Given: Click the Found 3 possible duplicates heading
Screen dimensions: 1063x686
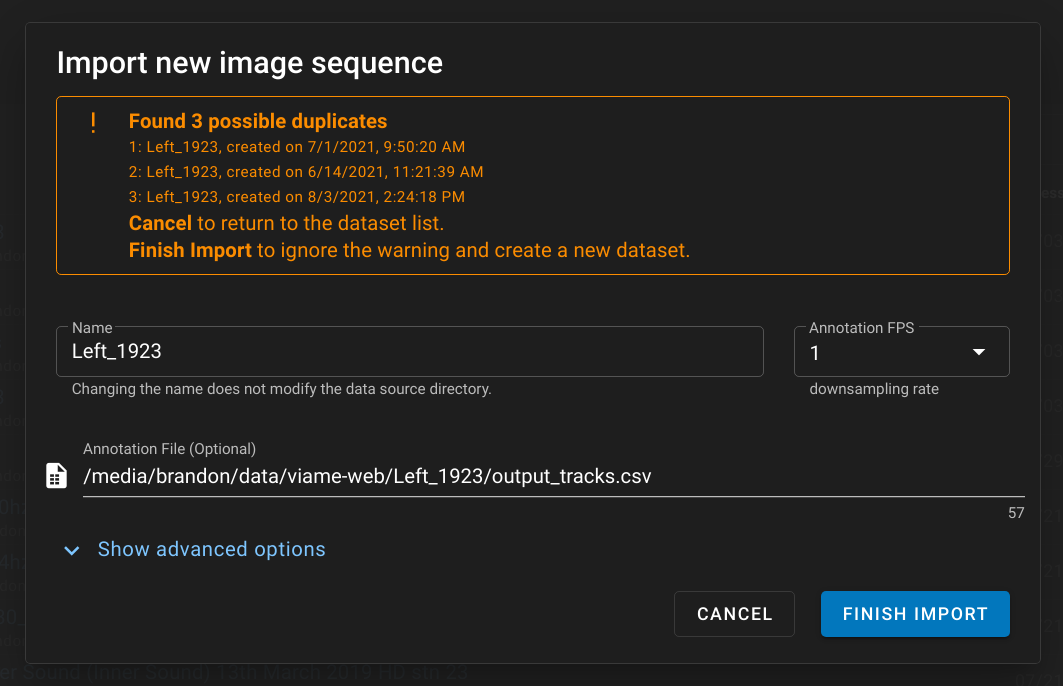Looking at the screenshot, I should click(x=258, y=121).
